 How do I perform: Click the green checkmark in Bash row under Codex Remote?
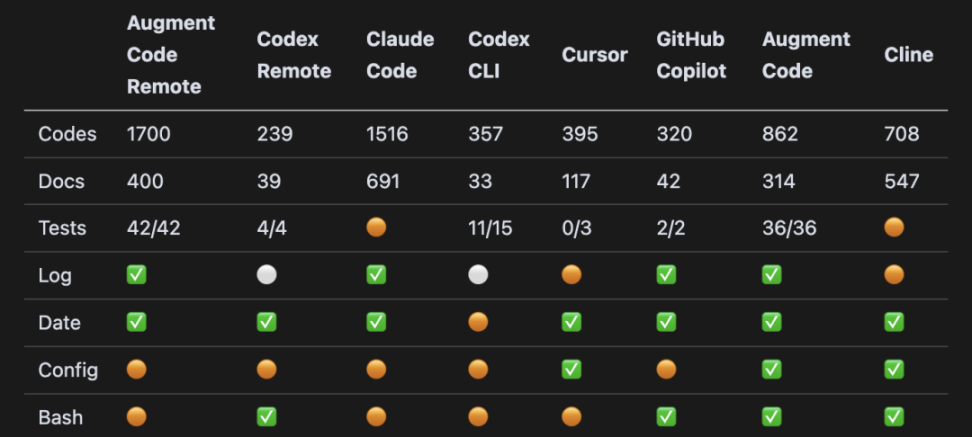coord(267,417)
